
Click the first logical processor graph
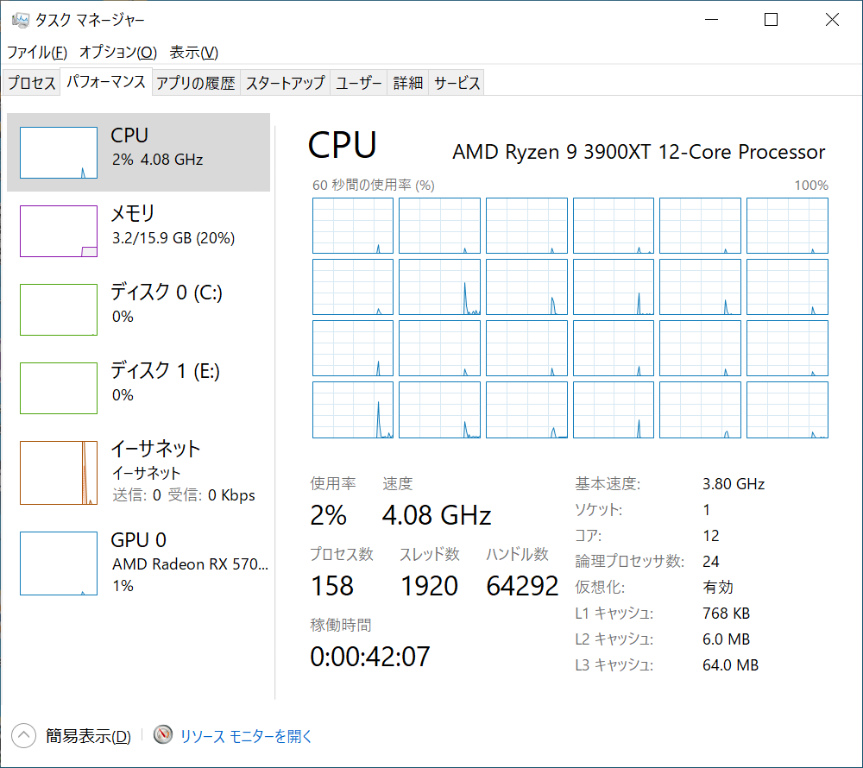pos(353,225)
